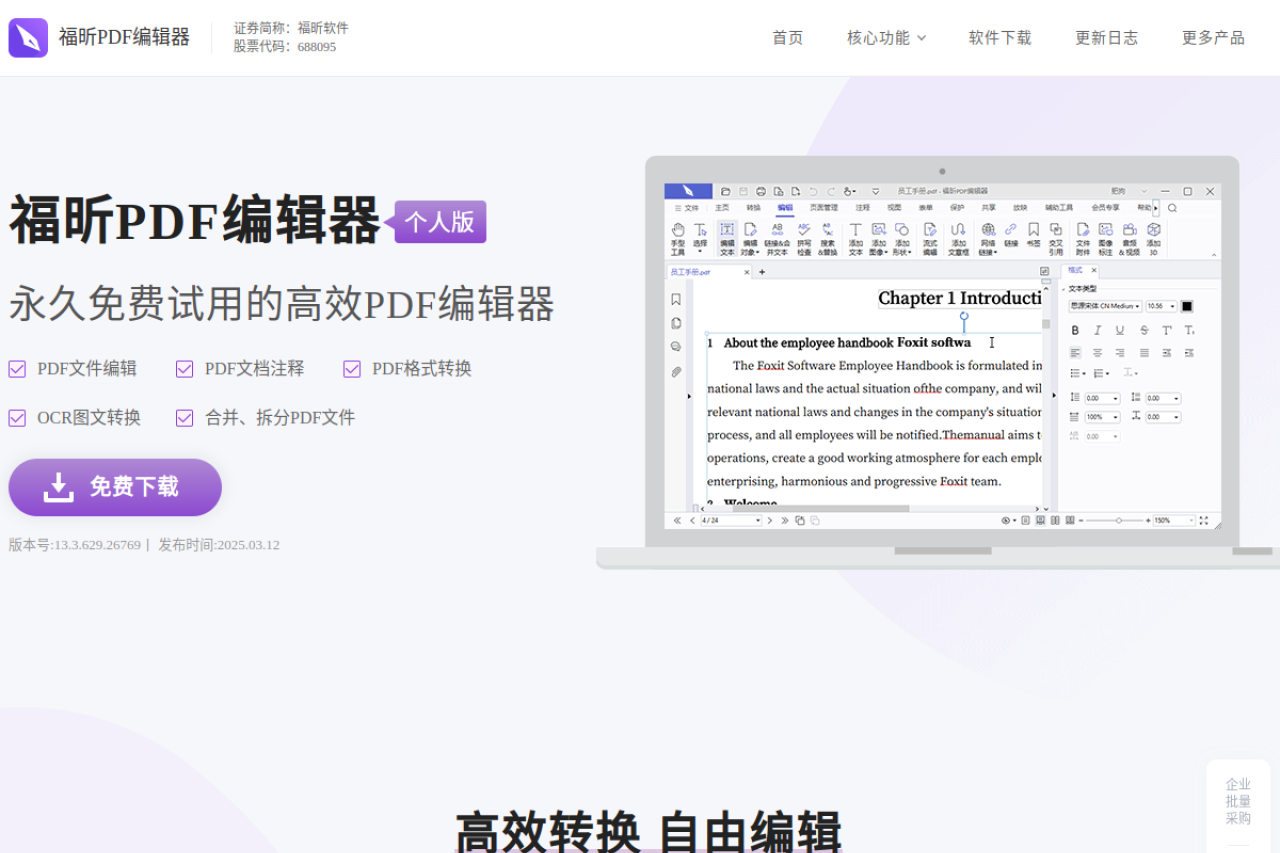Open the attachments paperclip panel in sidebar
This screenshot has height=853, width=1280.
676,371
